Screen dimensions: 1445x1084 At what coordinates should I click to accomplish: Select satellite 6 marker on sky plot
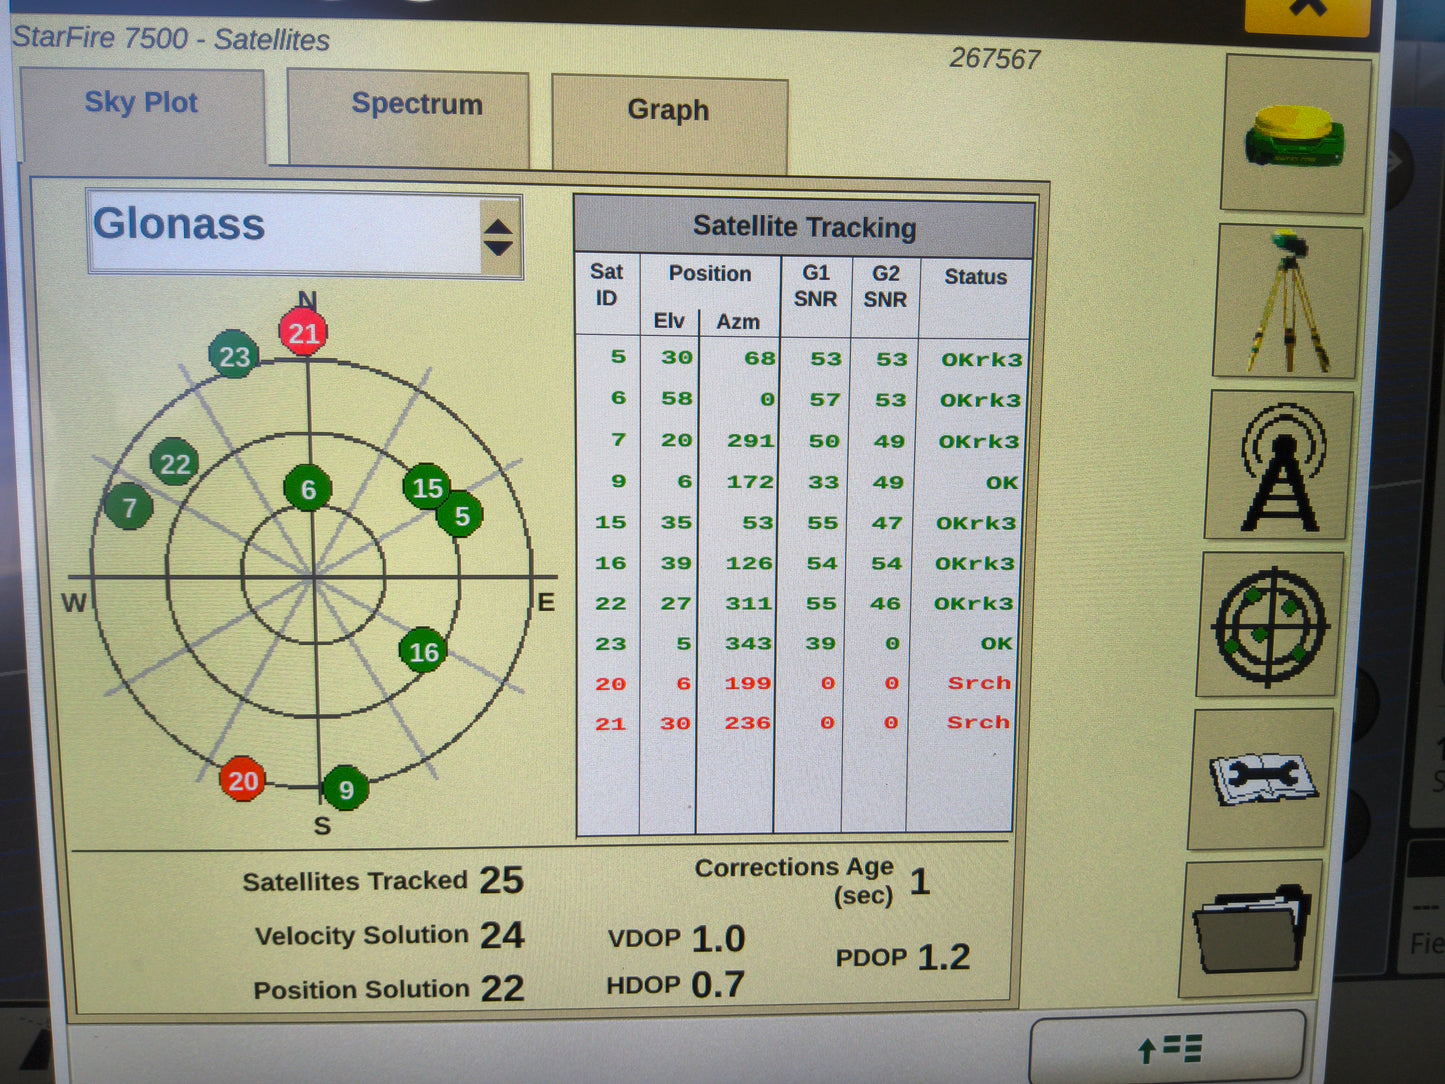[x=308, y=489]
